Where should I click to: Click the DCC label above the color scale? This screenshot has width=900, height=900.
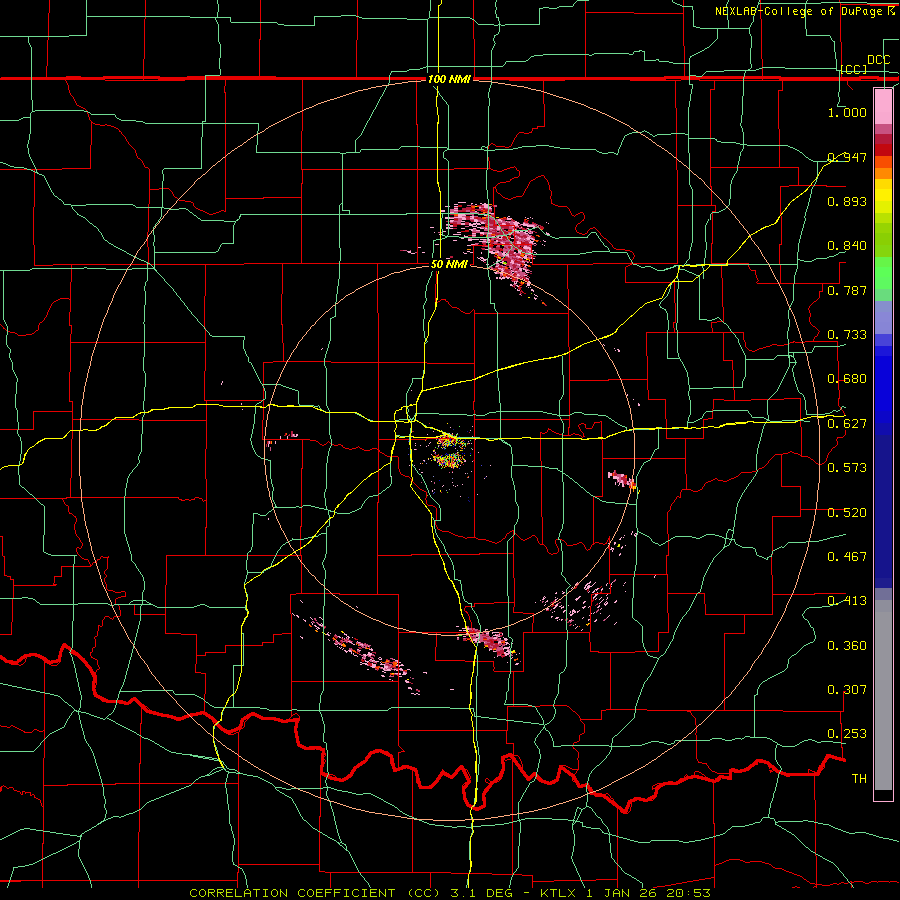pos(878,60)
